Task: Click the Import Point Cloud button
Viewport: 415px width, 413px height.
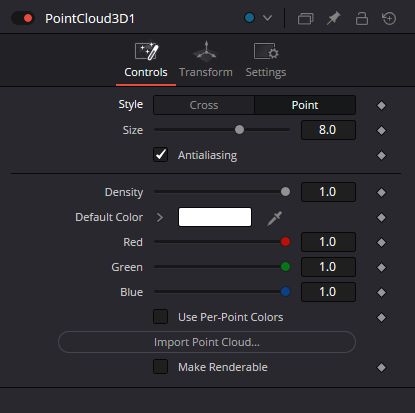Action: [x=207, y=342]
